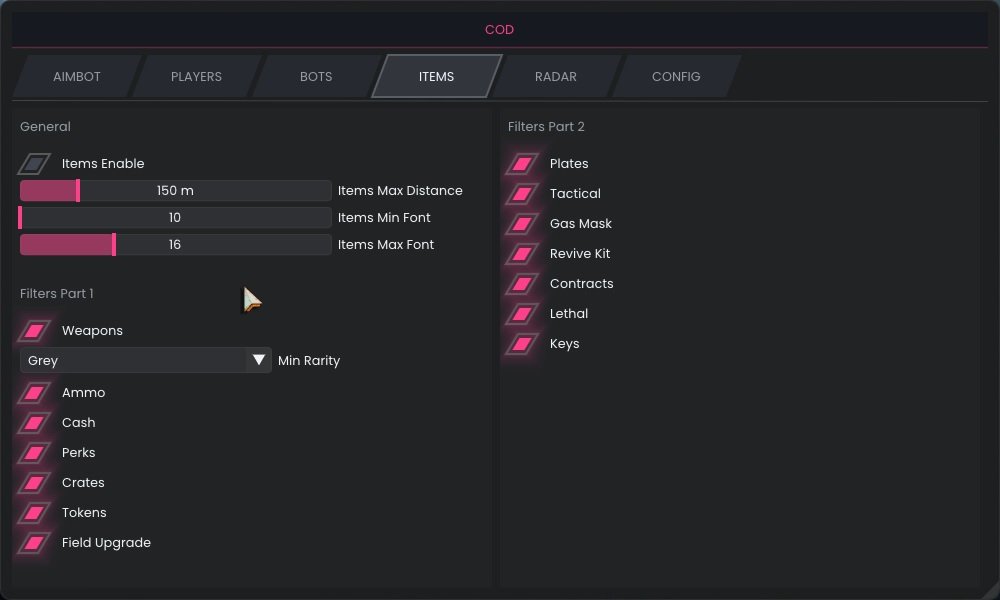Open the Min Rarity dropdown
Image resolution: width=1000 pixels, height=600 pixels.
145,360
